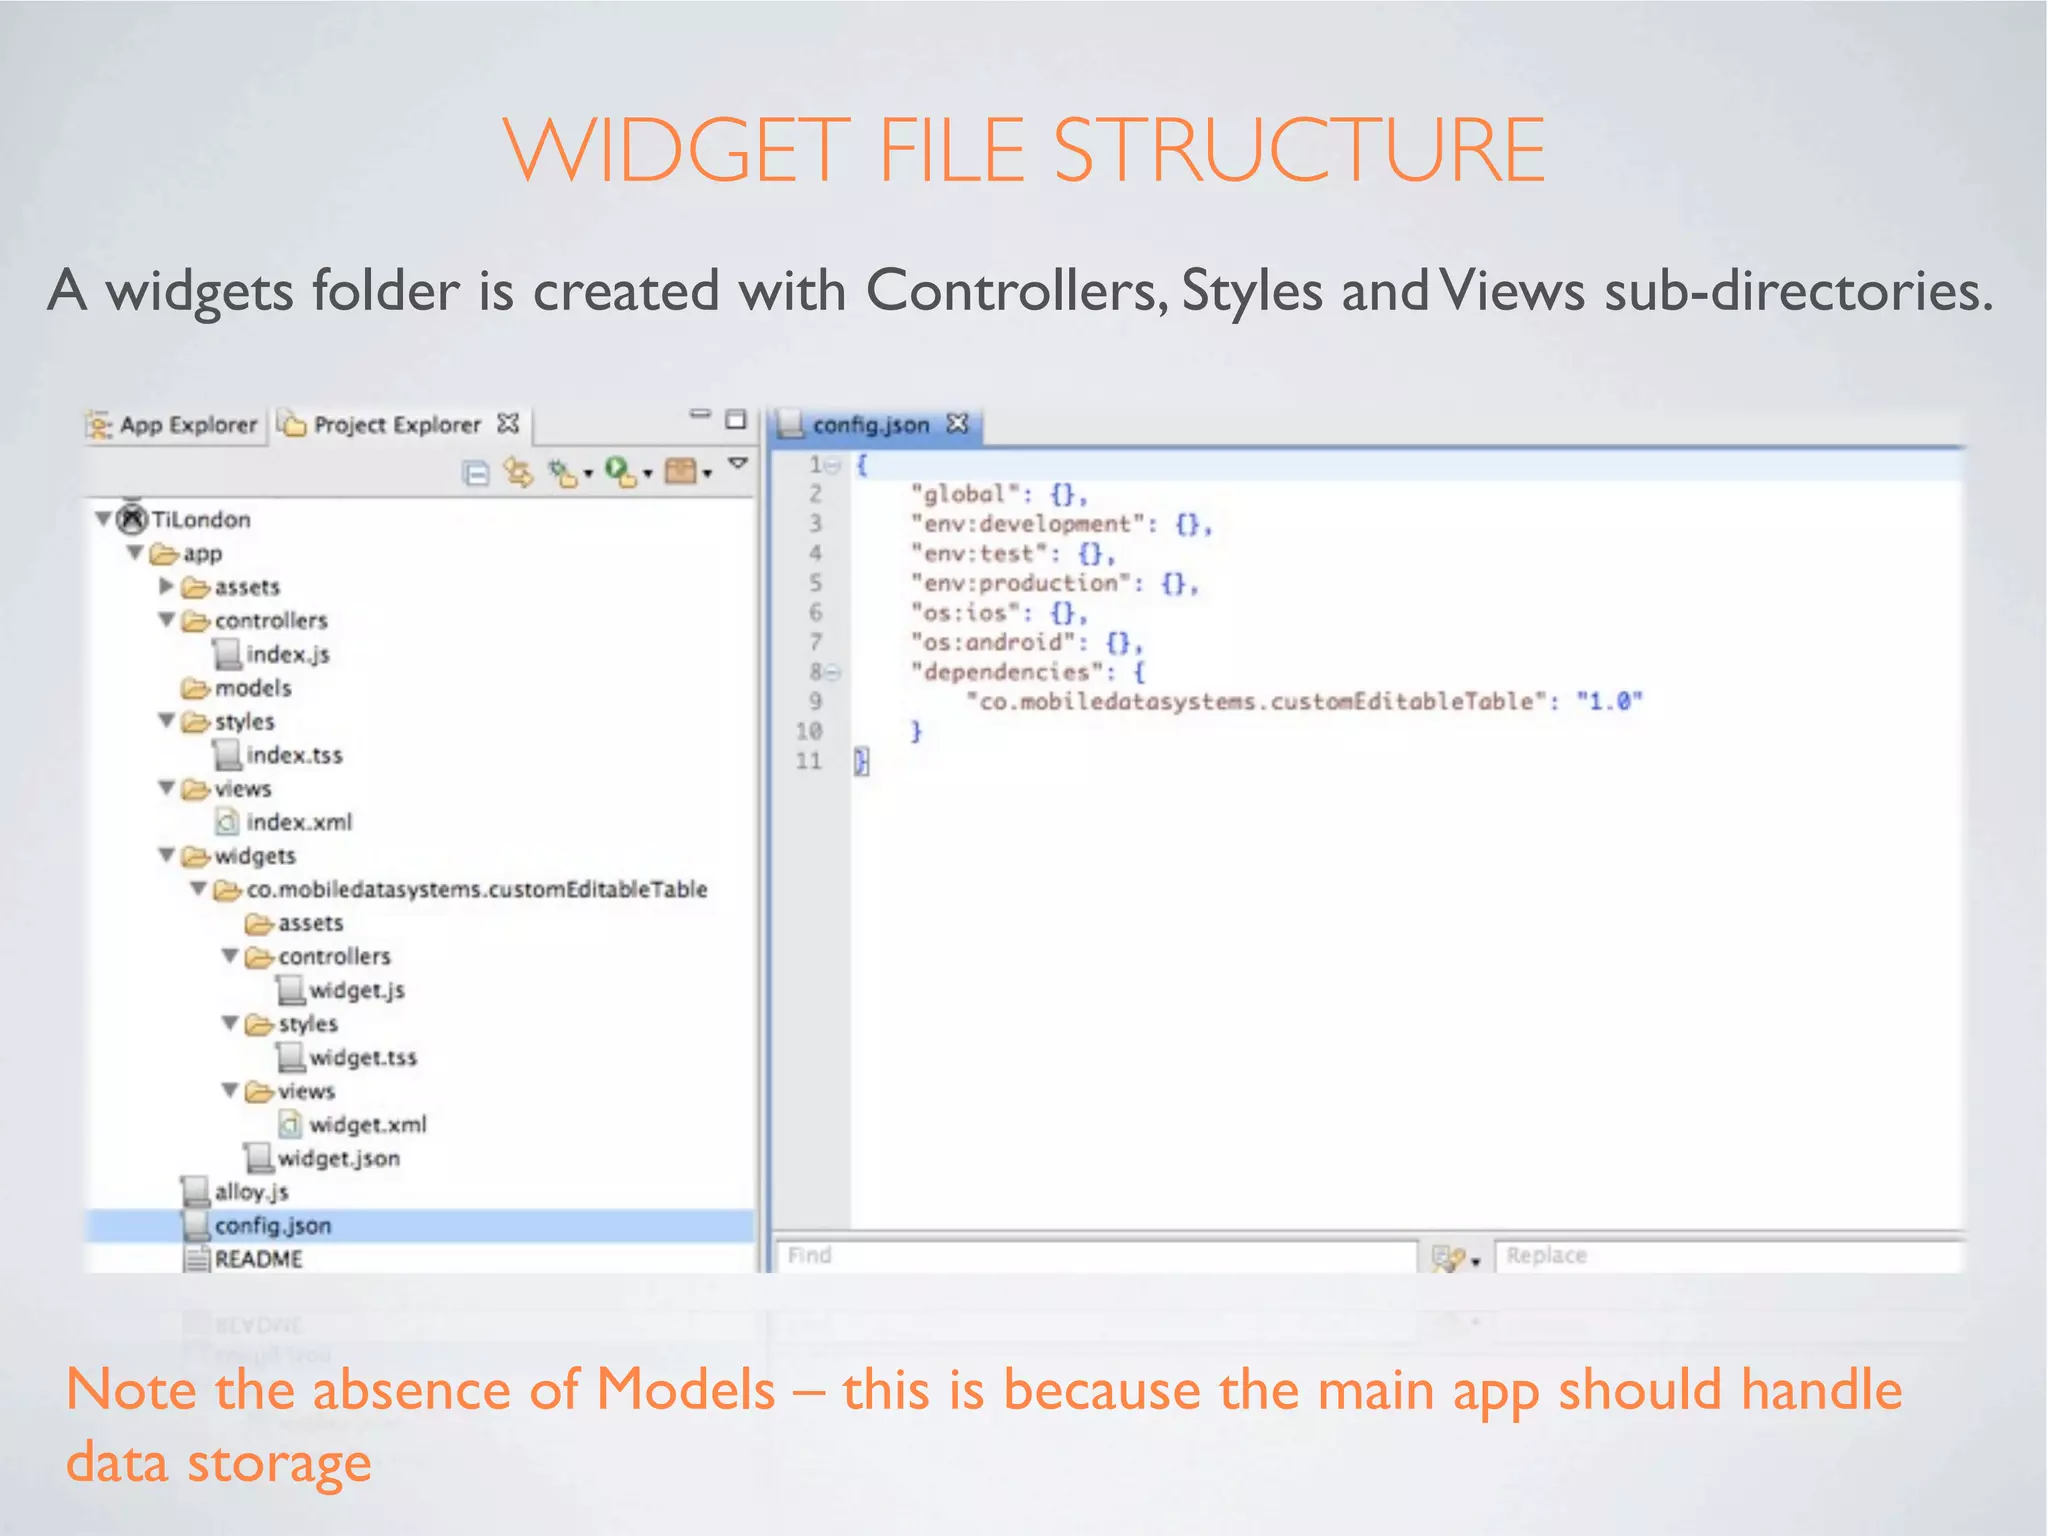Fold the dependencies block at line 8
The height and width of the screenshot is (1536, 2048).
tap(833, 673)
